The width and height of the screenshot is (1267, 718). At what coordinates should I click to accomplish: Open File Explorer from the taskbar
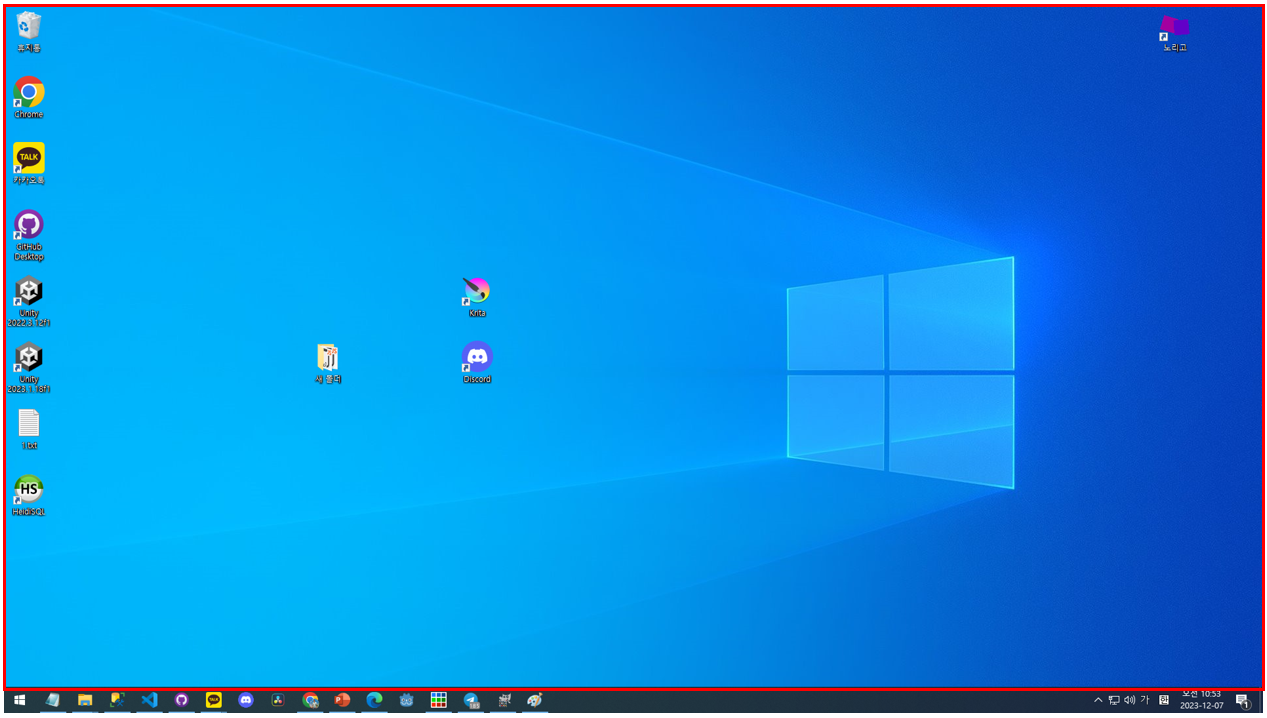[x=85, y=700]
